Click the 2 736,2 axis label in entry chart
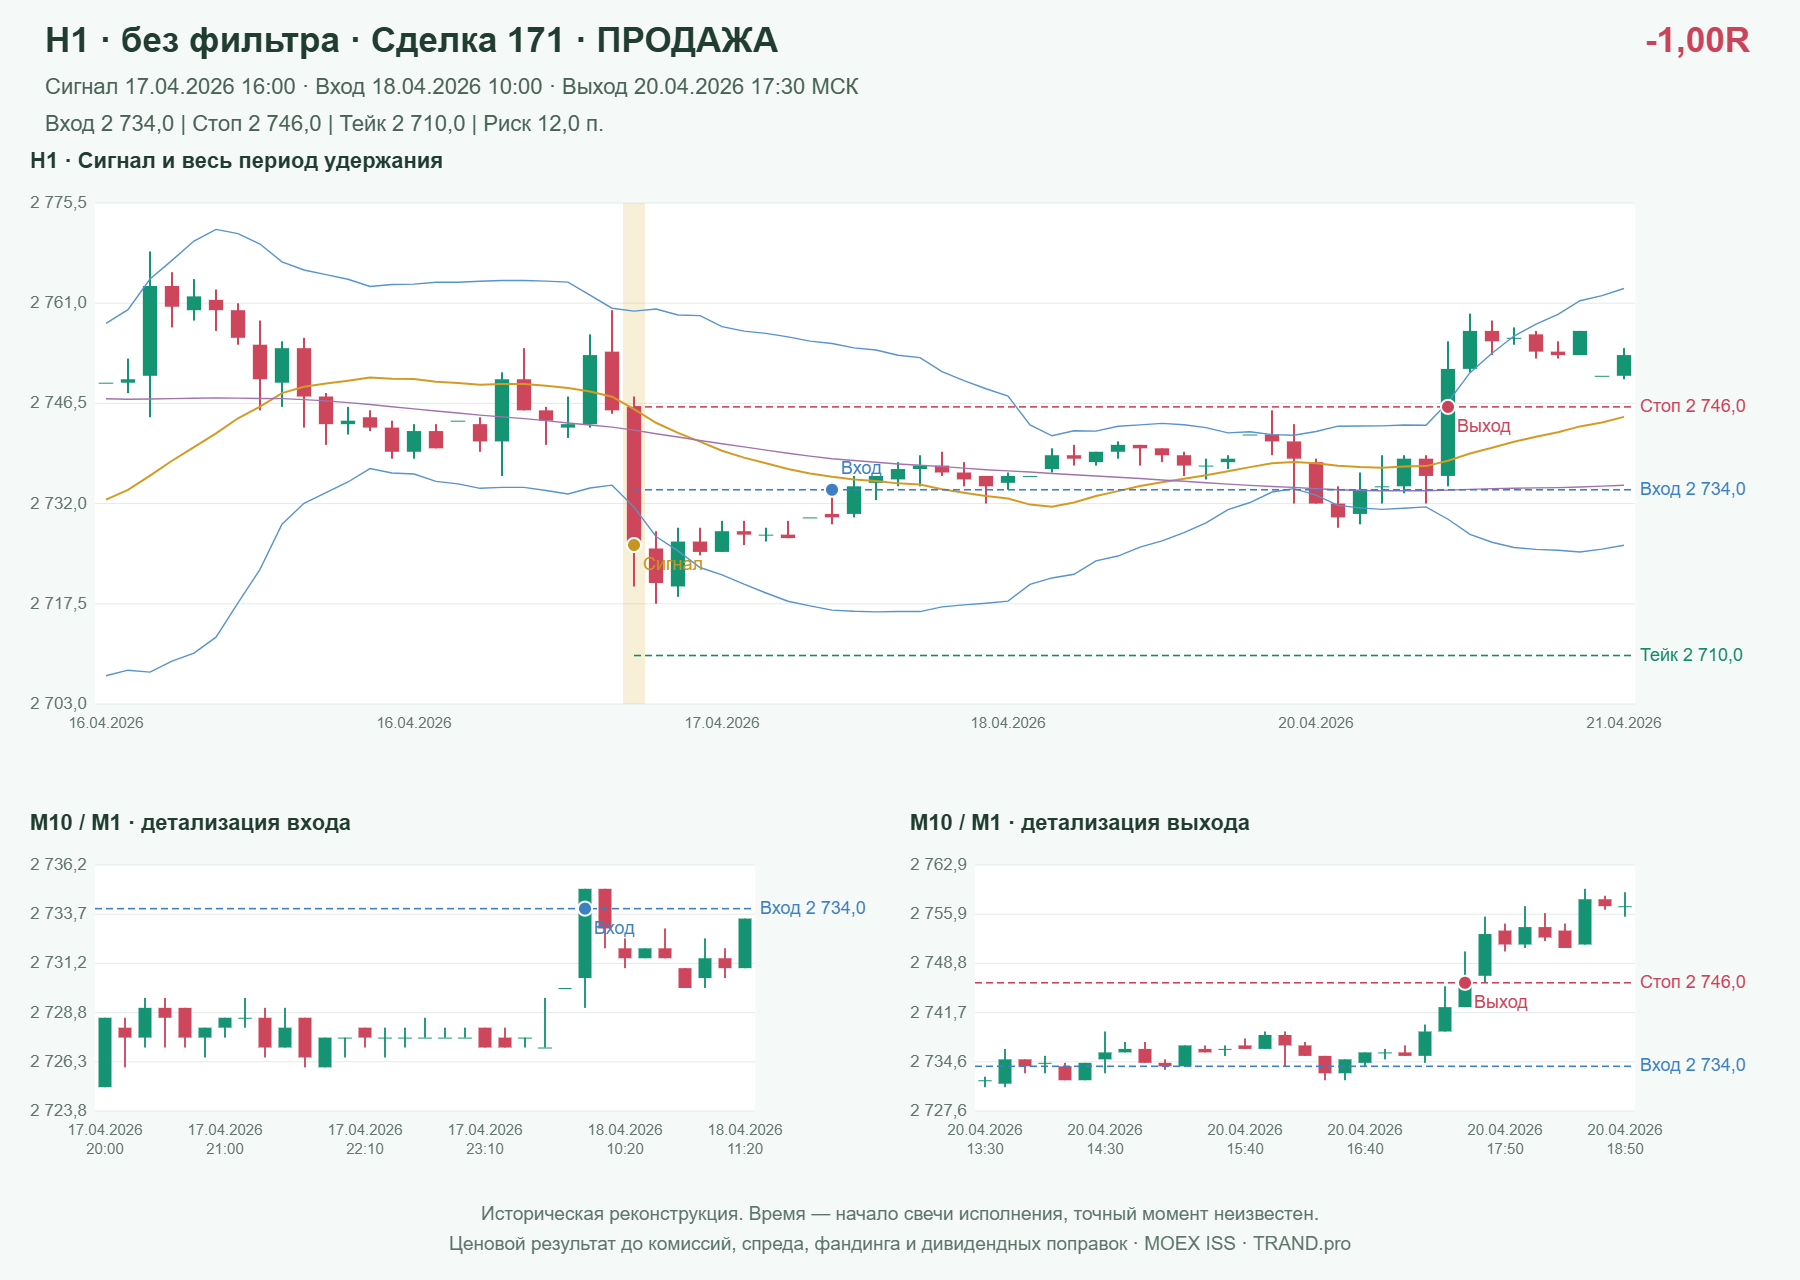Screen dimensions: 1800x1280 [58, 865]
